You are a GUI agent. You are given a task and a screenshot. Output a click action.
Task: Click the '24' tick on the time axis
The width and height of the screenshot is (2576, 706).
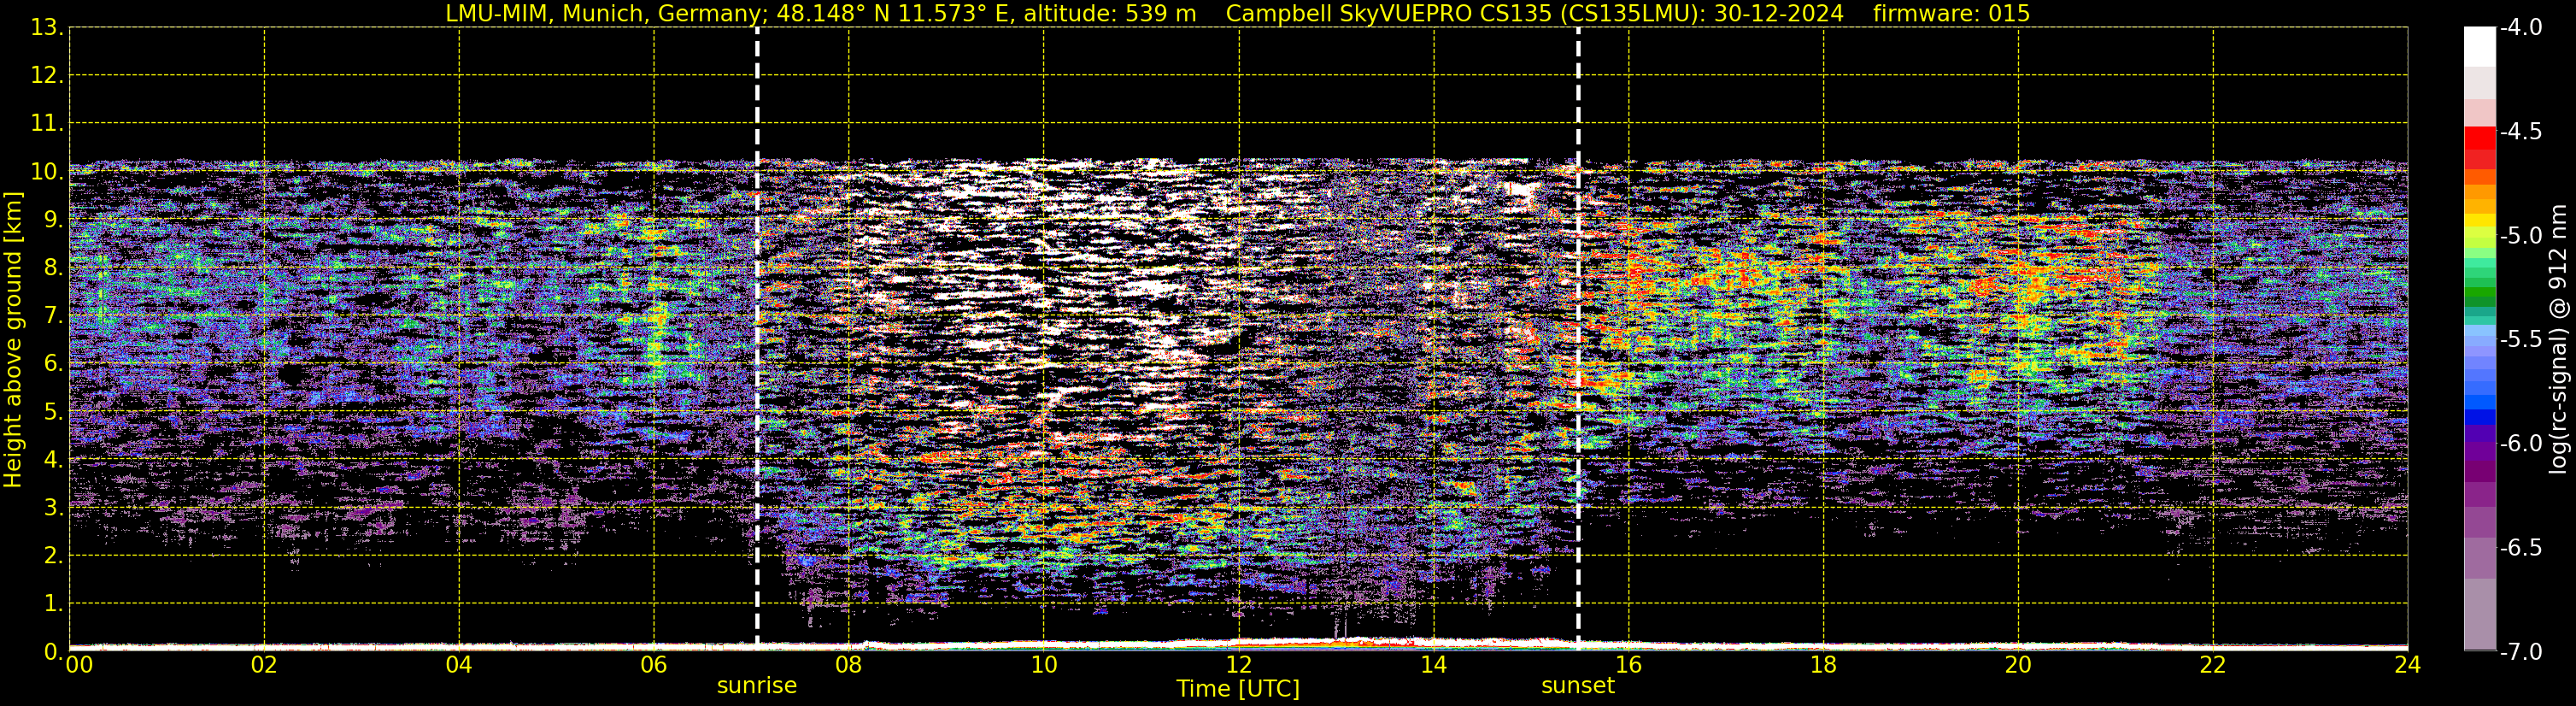click(2407, 665)
